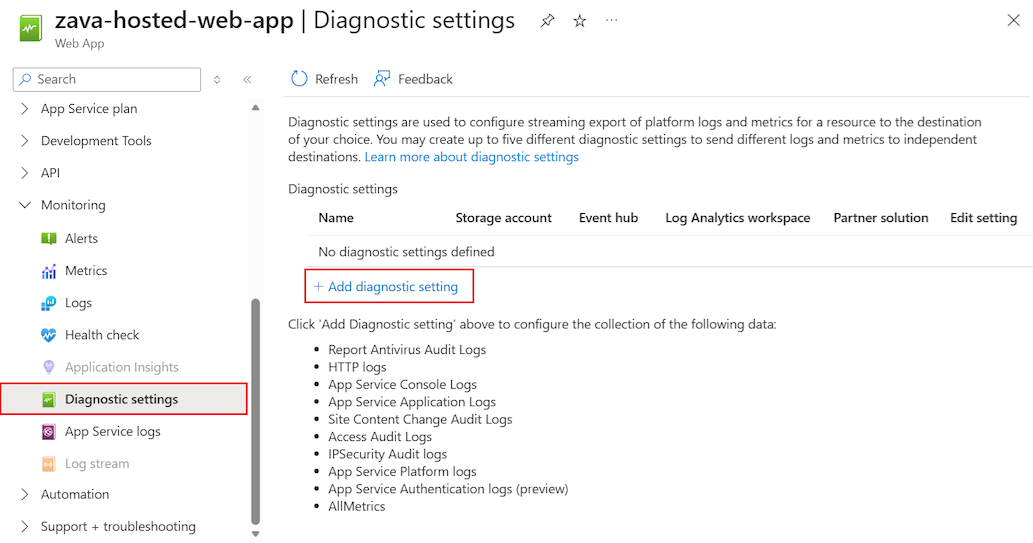Viewport: 1033px width, 543px height.
Task: Open Alerts in the Monitoring menu
Action: pyautogui.click(x=81, y=239)
